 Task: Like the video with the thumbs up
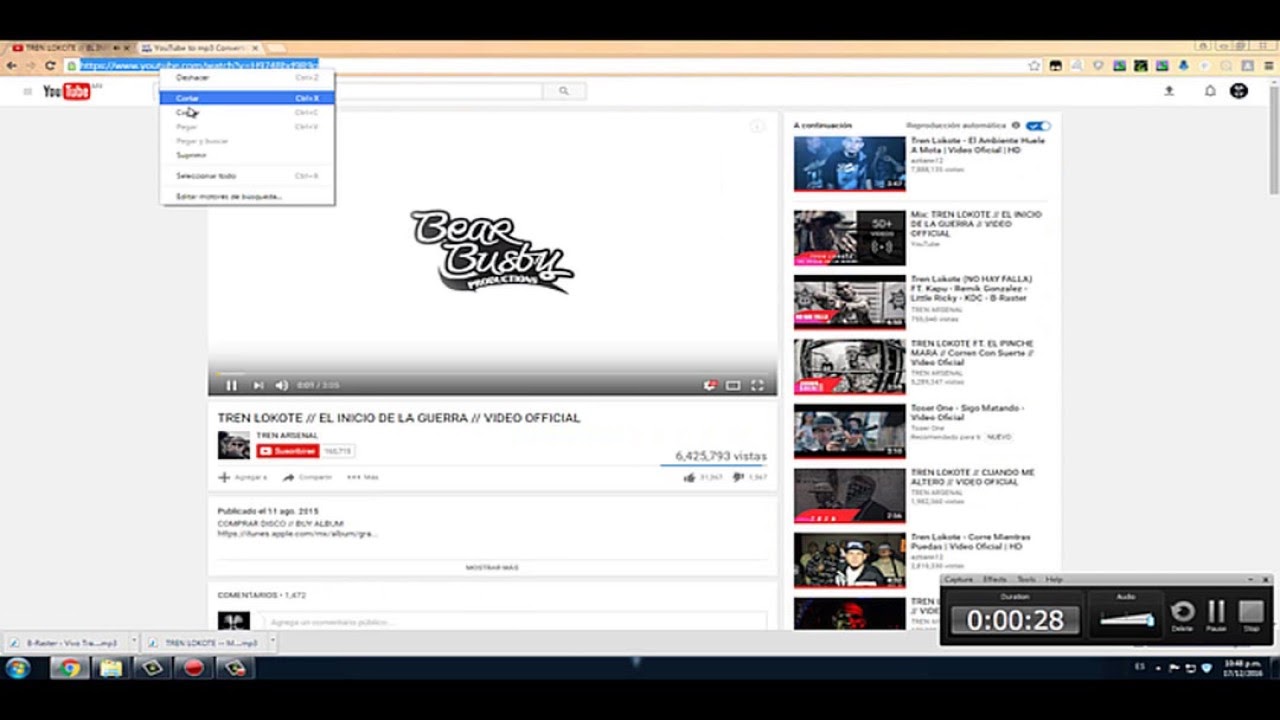689,478
